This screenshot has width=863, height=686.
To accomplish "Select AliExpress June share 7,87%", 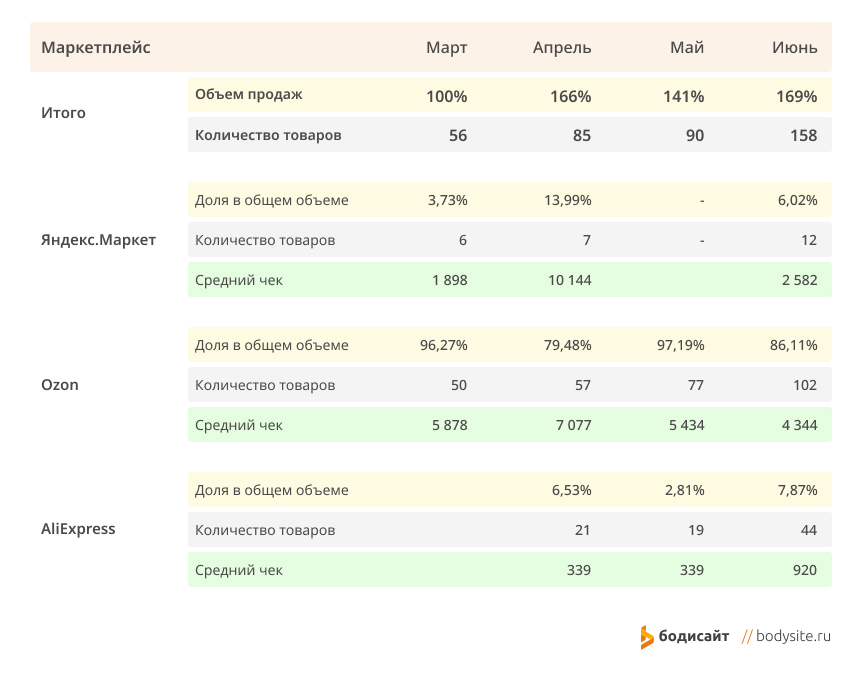I will pyautogui.click(x=798, y=490).
